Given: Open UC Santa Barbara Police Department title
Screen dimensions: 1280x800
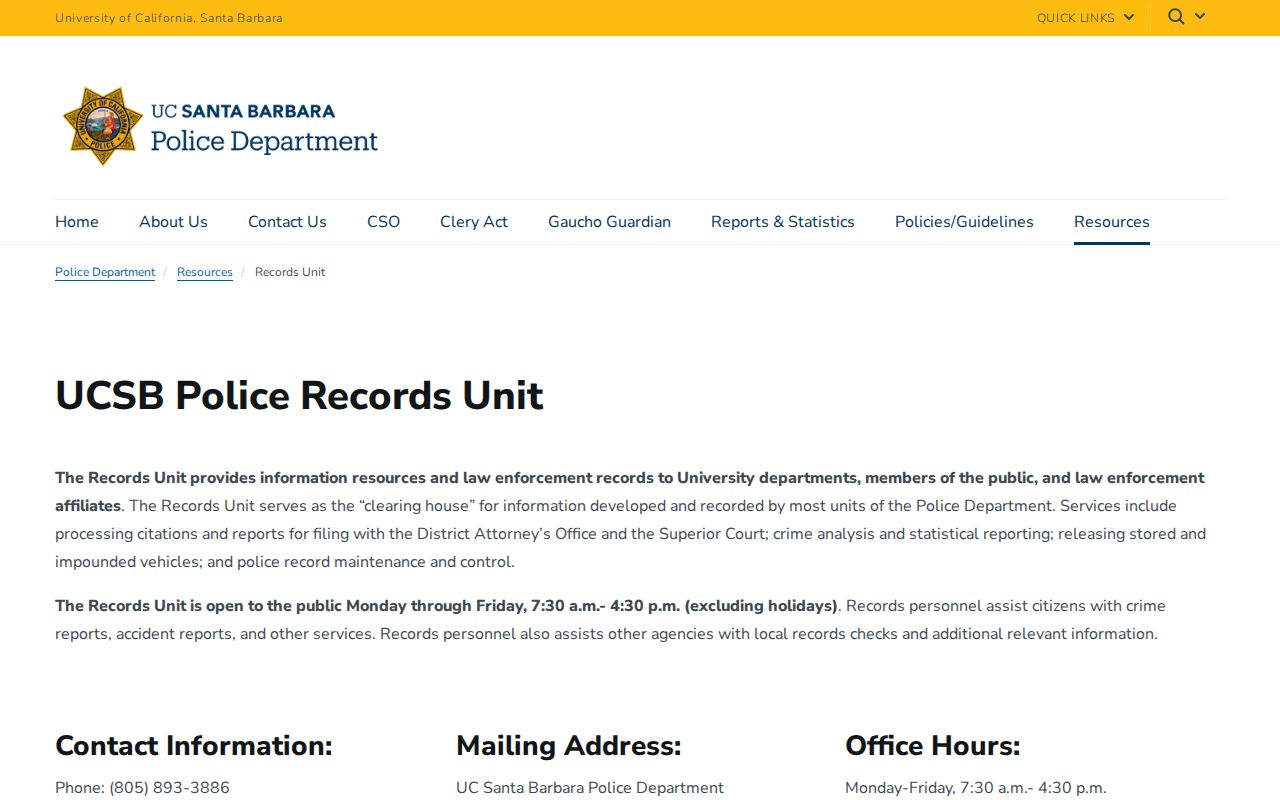Looking at the screenshot, I should point(264,128).
